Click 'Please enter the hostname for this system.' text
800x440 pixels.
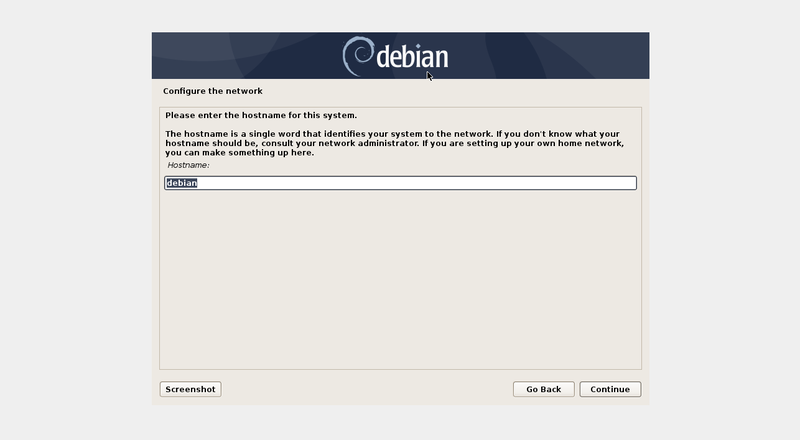pyautogui.click(x=261, y=115)
